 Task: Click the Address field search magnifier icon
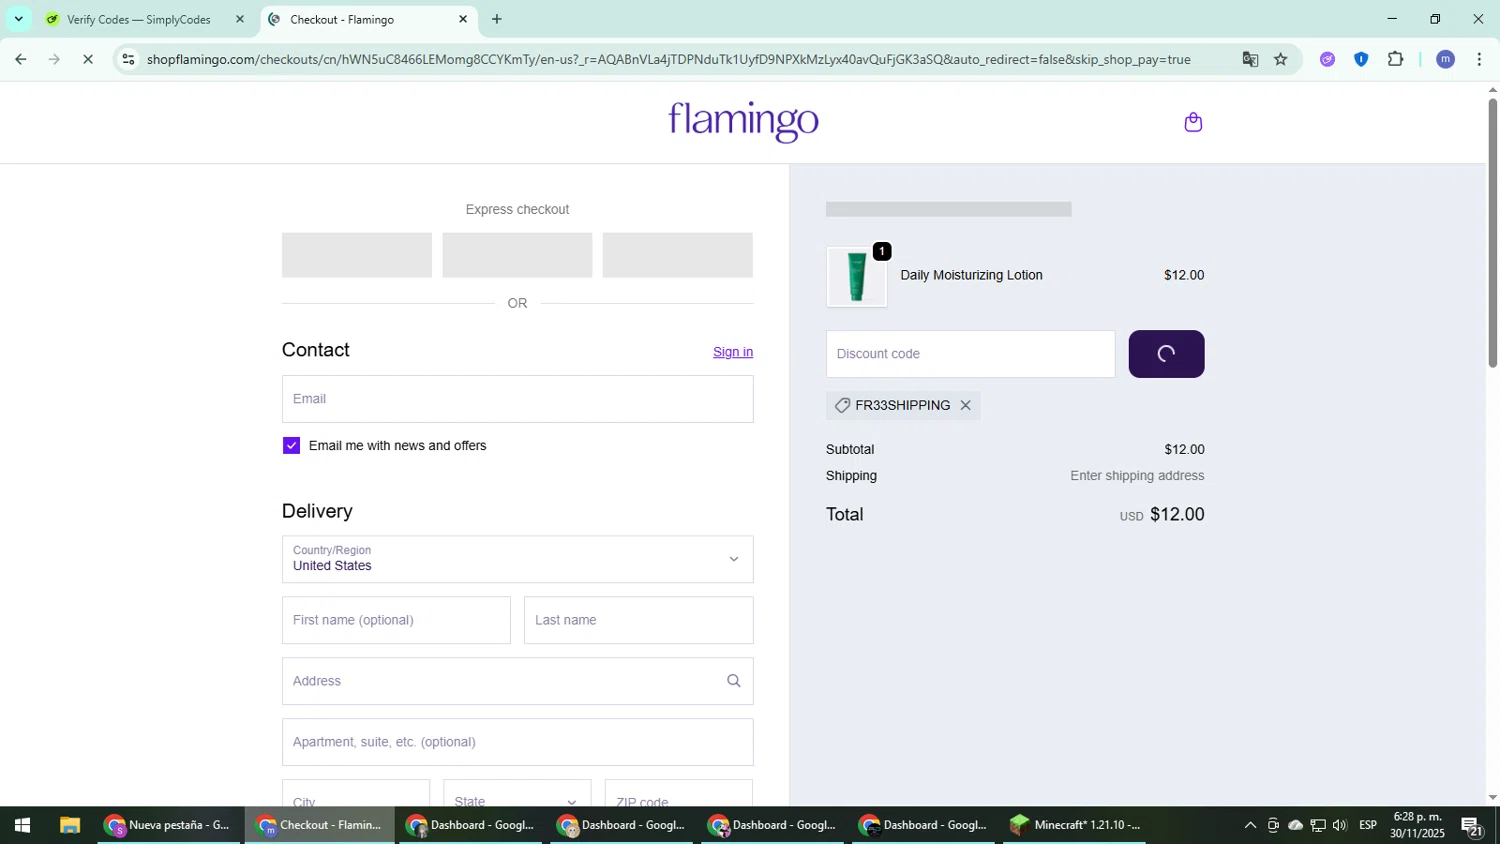point(733,681)
